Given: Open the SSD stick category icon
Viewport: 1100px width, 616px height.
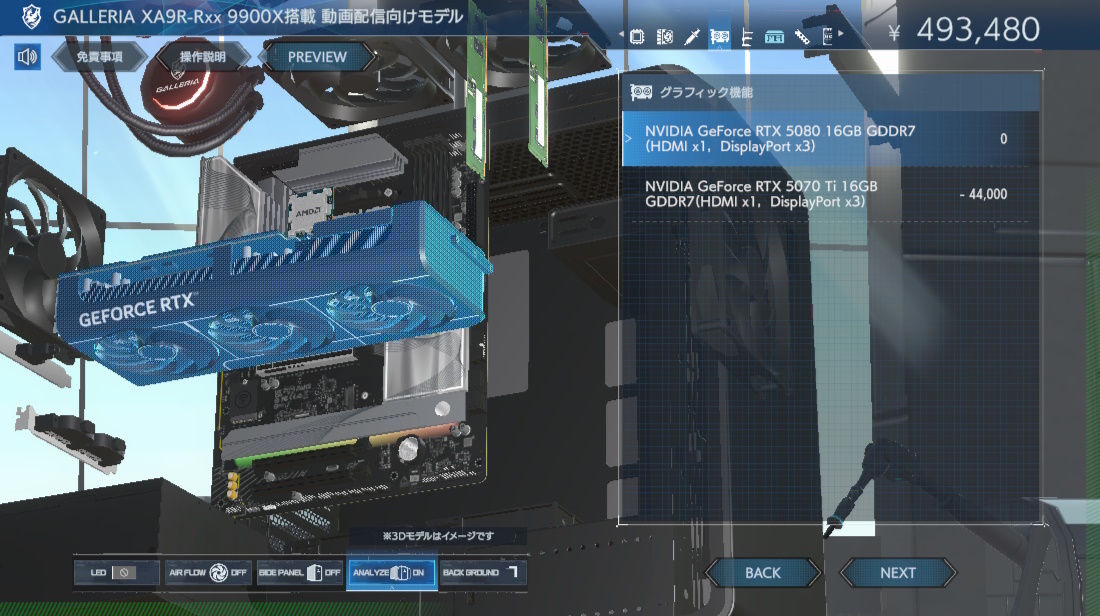Looking at the screenshot, I should pyautogui.click(x=802, y=36).
